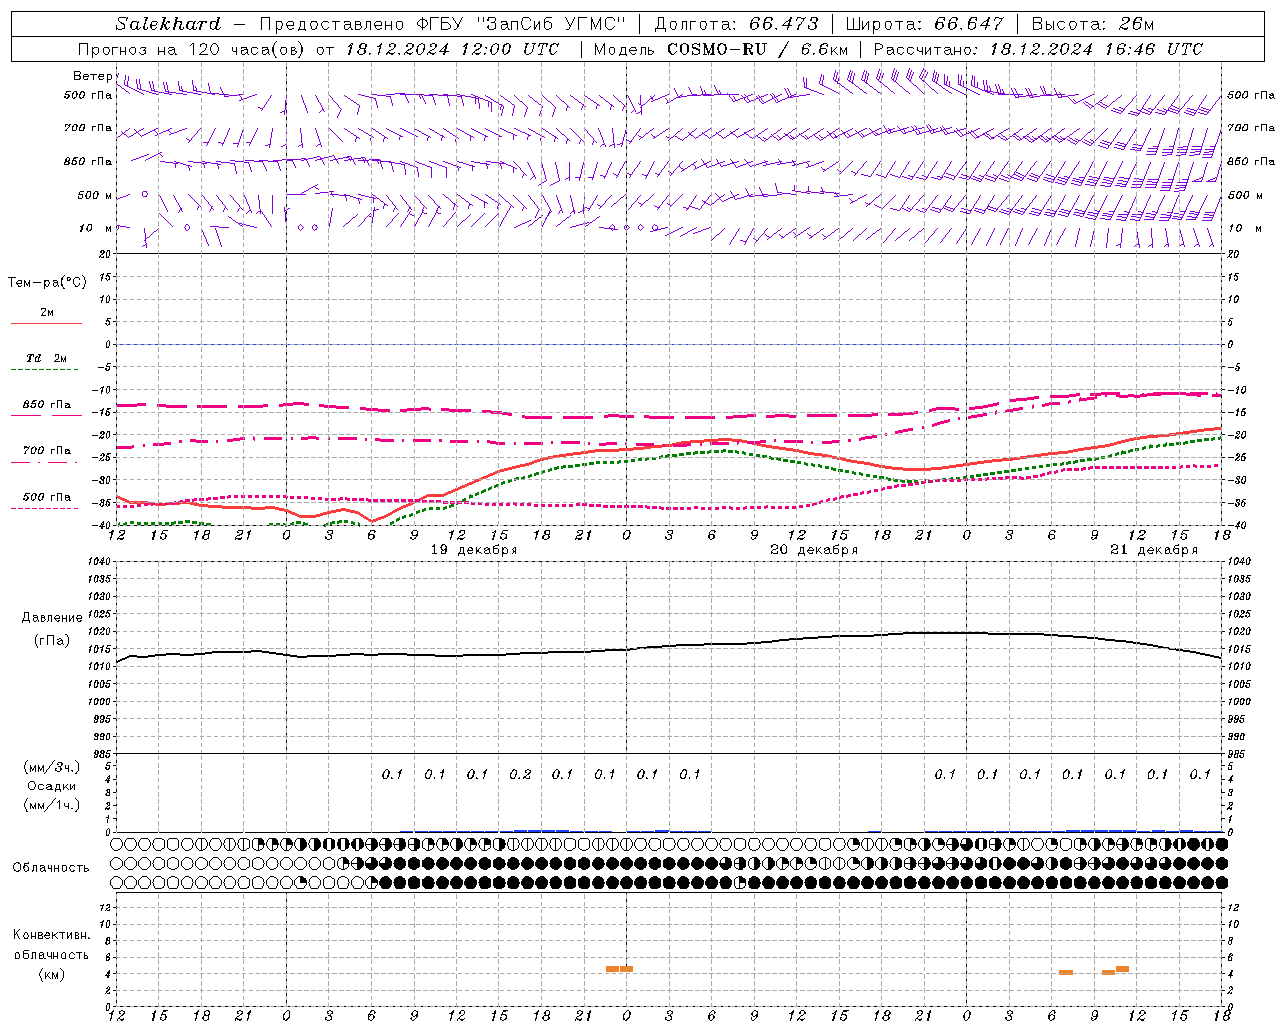Click the 20 декабря date label
This screenshot has width=1280, height=1024.
click(x=814, y=550)
